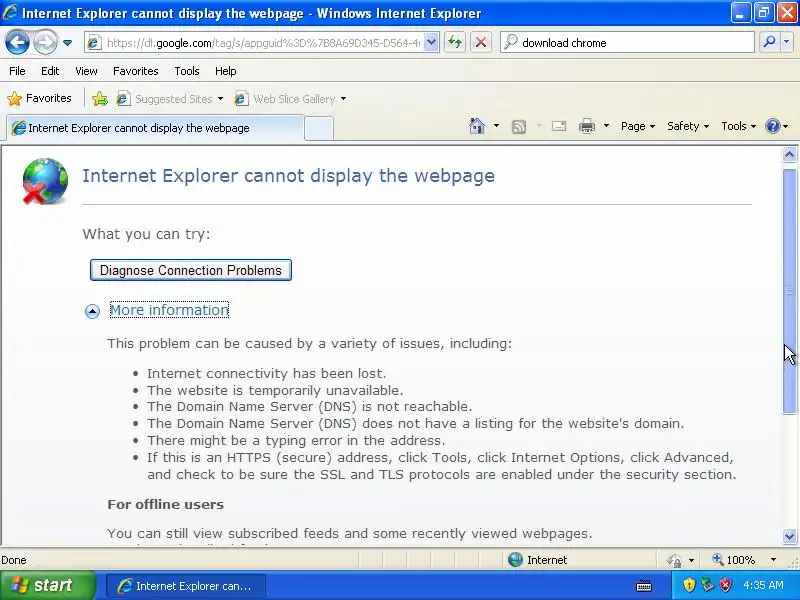Click the IE page icon in address bar

point(93,43)
